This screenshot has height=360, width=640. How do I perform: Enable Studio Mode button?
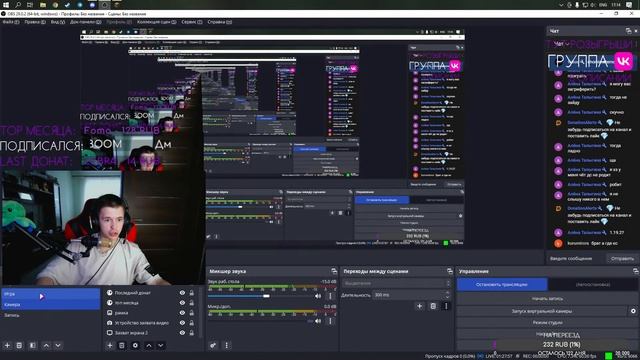click(547, 323)
